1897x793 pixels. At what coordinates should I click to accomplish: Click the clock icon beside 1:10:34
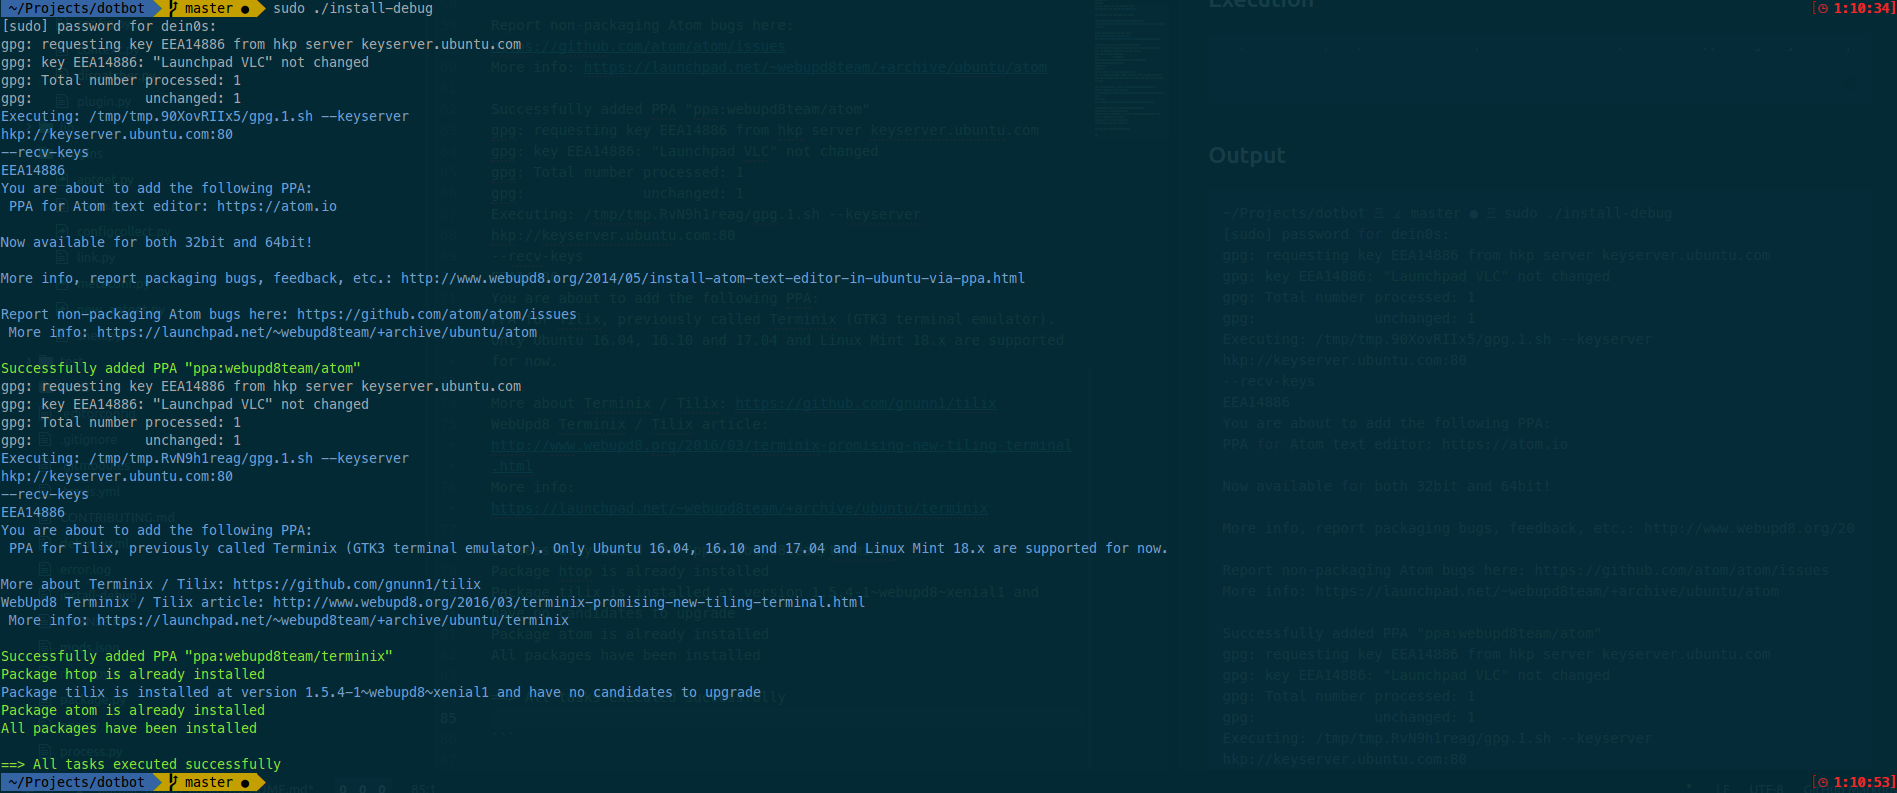[1823, 8]
